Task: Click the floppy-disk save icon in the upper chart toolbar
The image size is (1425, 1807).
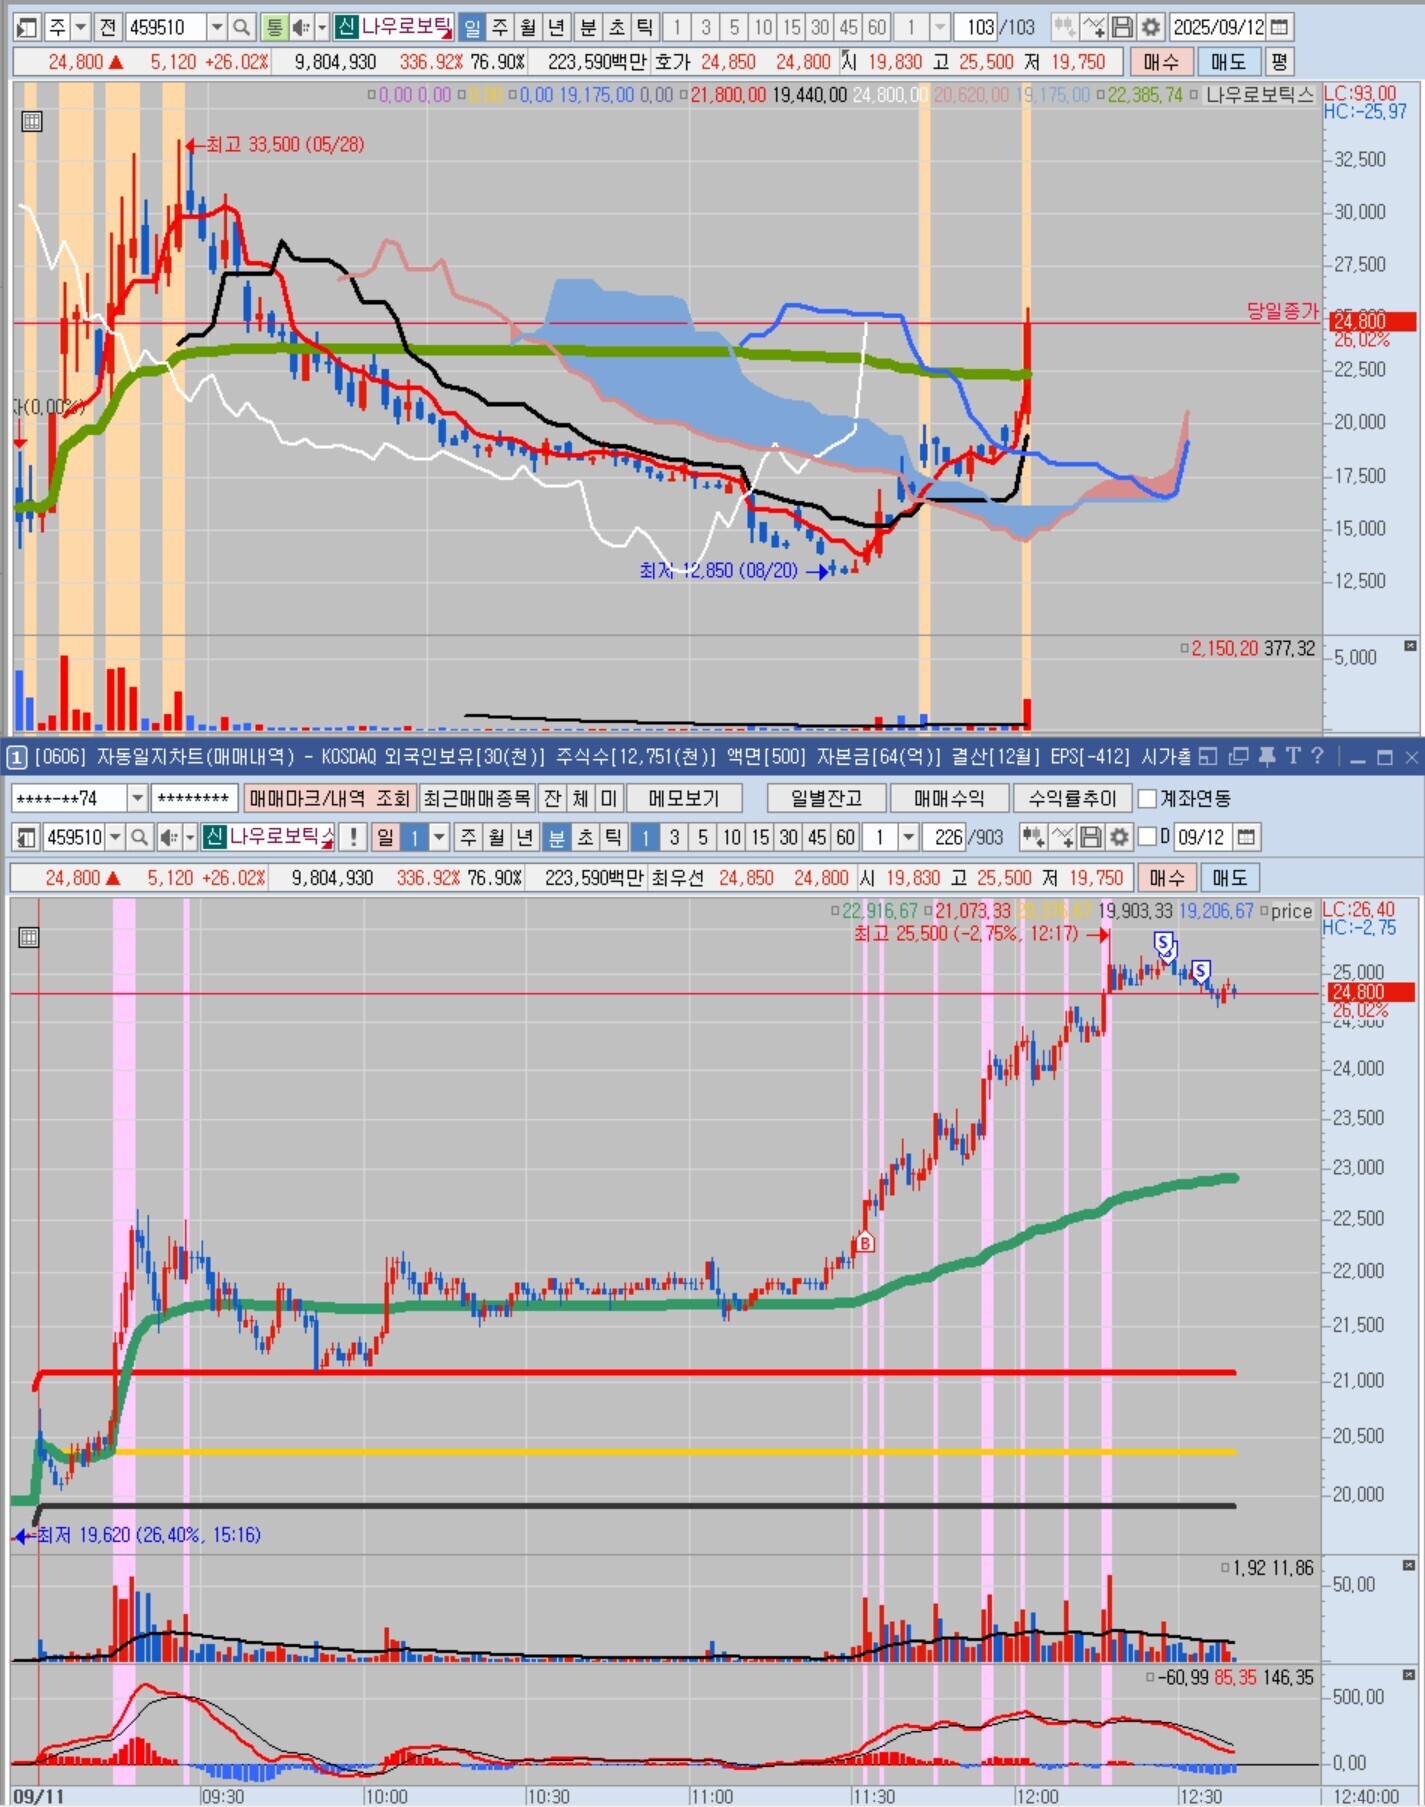Action: [x=1123, y=27]
